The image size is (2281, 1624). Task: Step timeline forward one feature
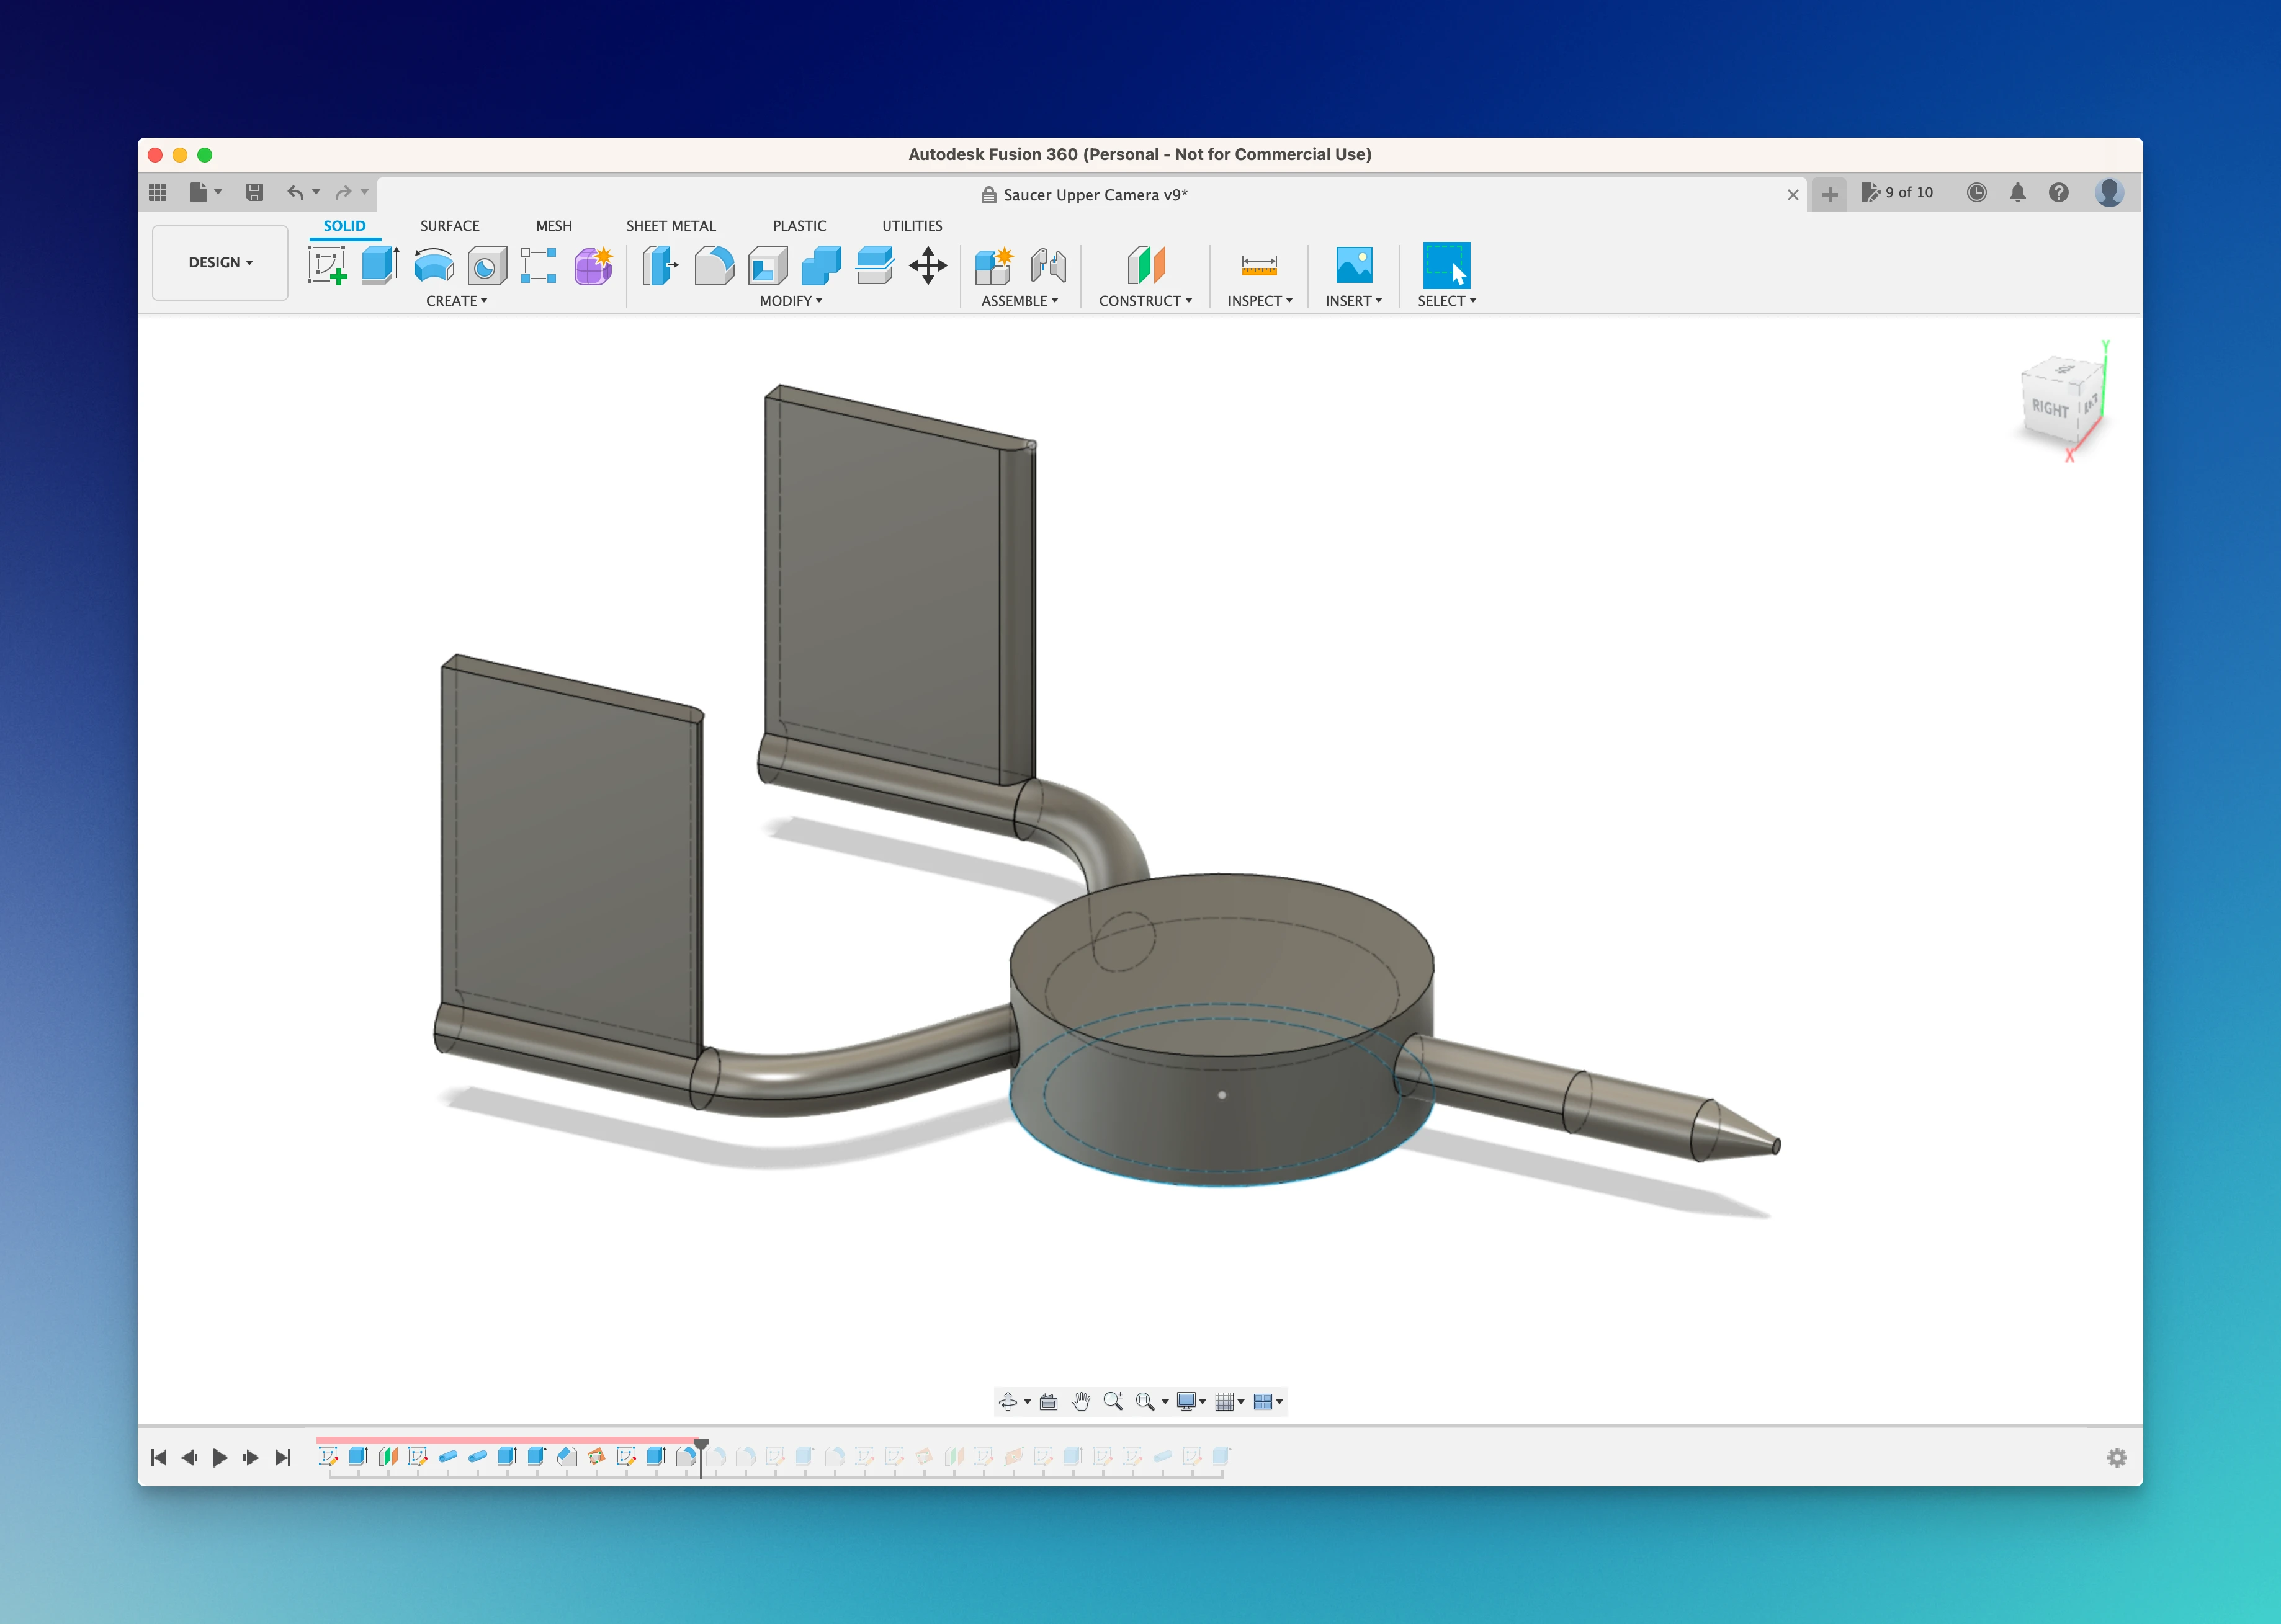[x=251, y=1457]
